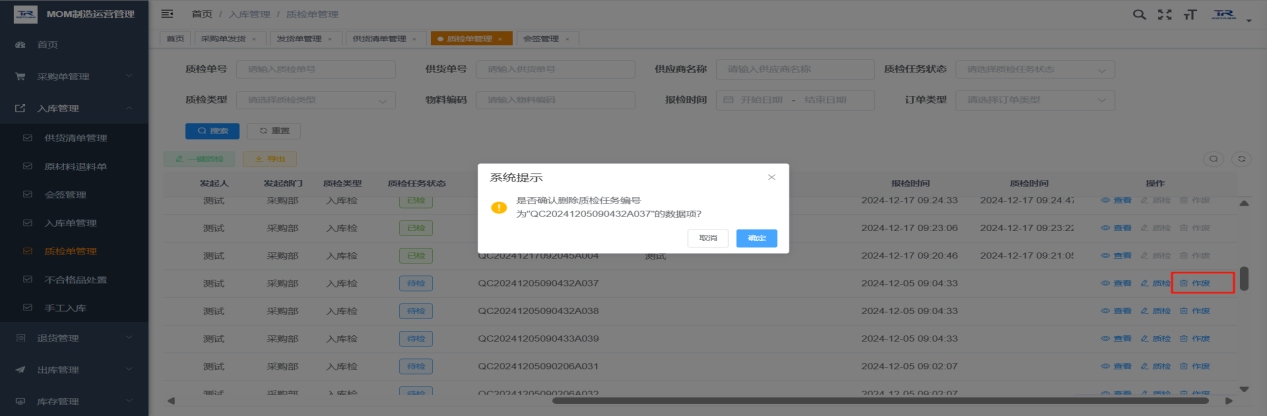Select 质检单管理 in the sidebar
This screenshot has width=1267, height=416.
pyautogui.click(x=74, y=251)
